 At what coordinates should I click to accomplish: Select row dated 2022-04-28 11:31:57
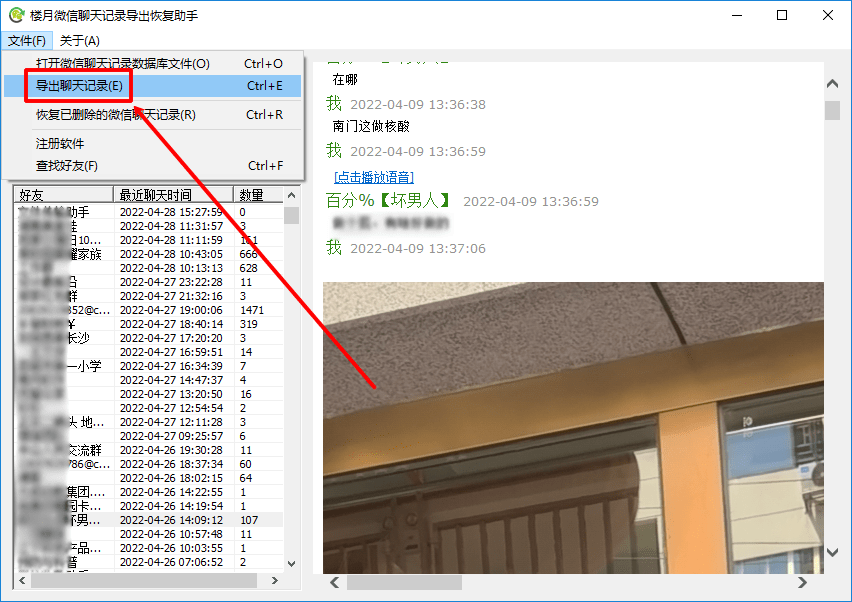(148, 226)
